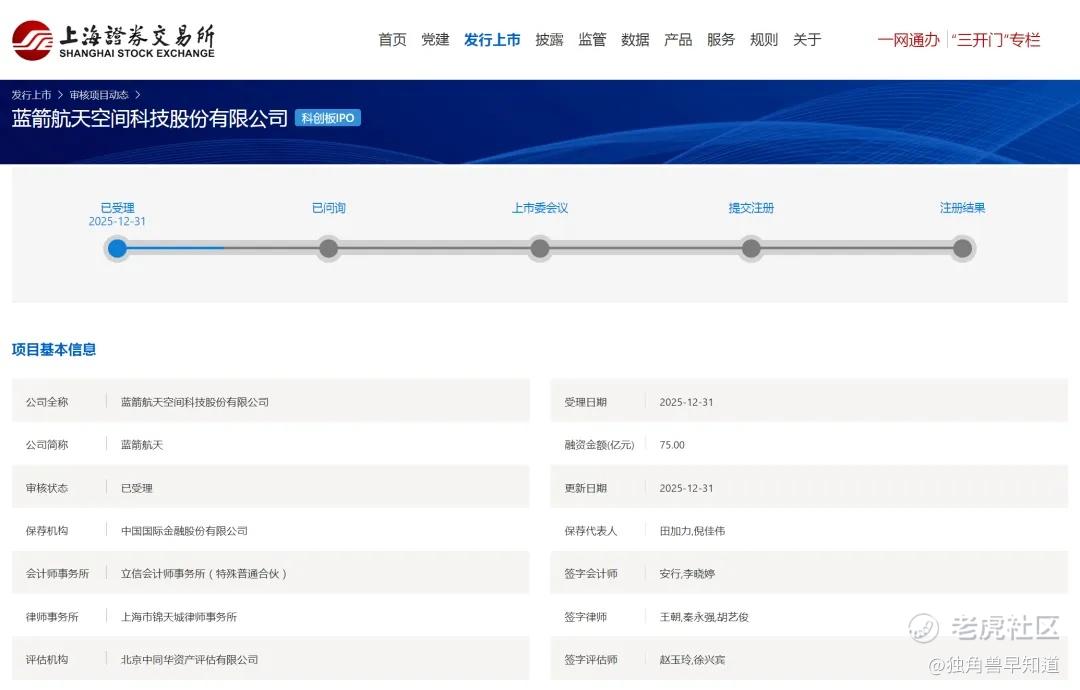This screenshot has width=1080, height=690.
Task: Click the 提交注册 timeline node
Action: click(x=751, y=249)
